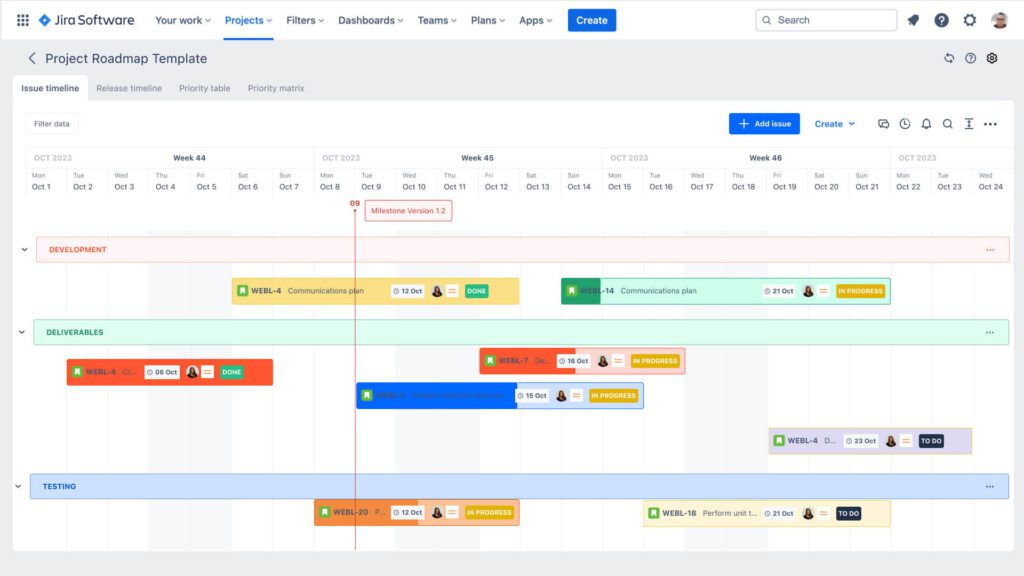The height and width of the screenshot is (576, 1024).
Task: Click the 09 today marker on the timeline
Action: (355, 203)
